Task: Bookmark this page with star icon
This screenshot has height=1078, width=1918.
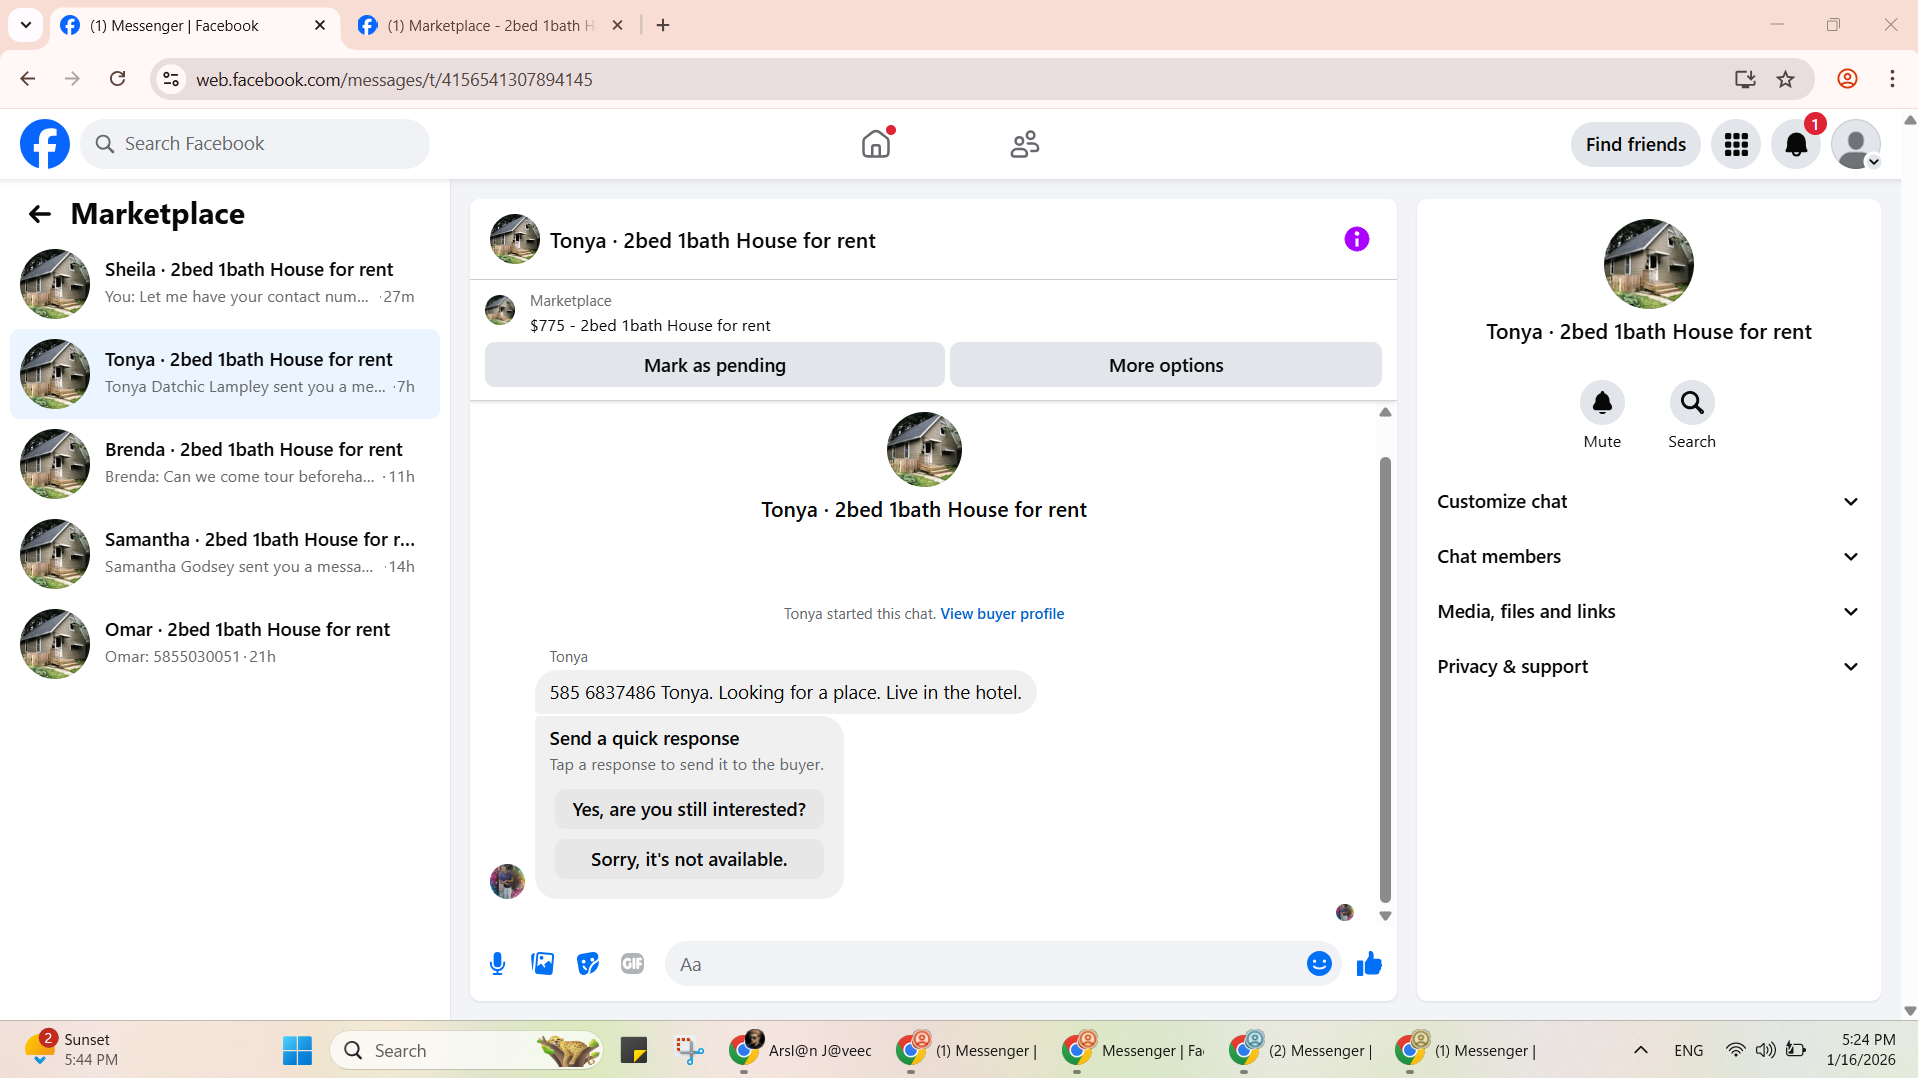Action: pos(1786,79)
